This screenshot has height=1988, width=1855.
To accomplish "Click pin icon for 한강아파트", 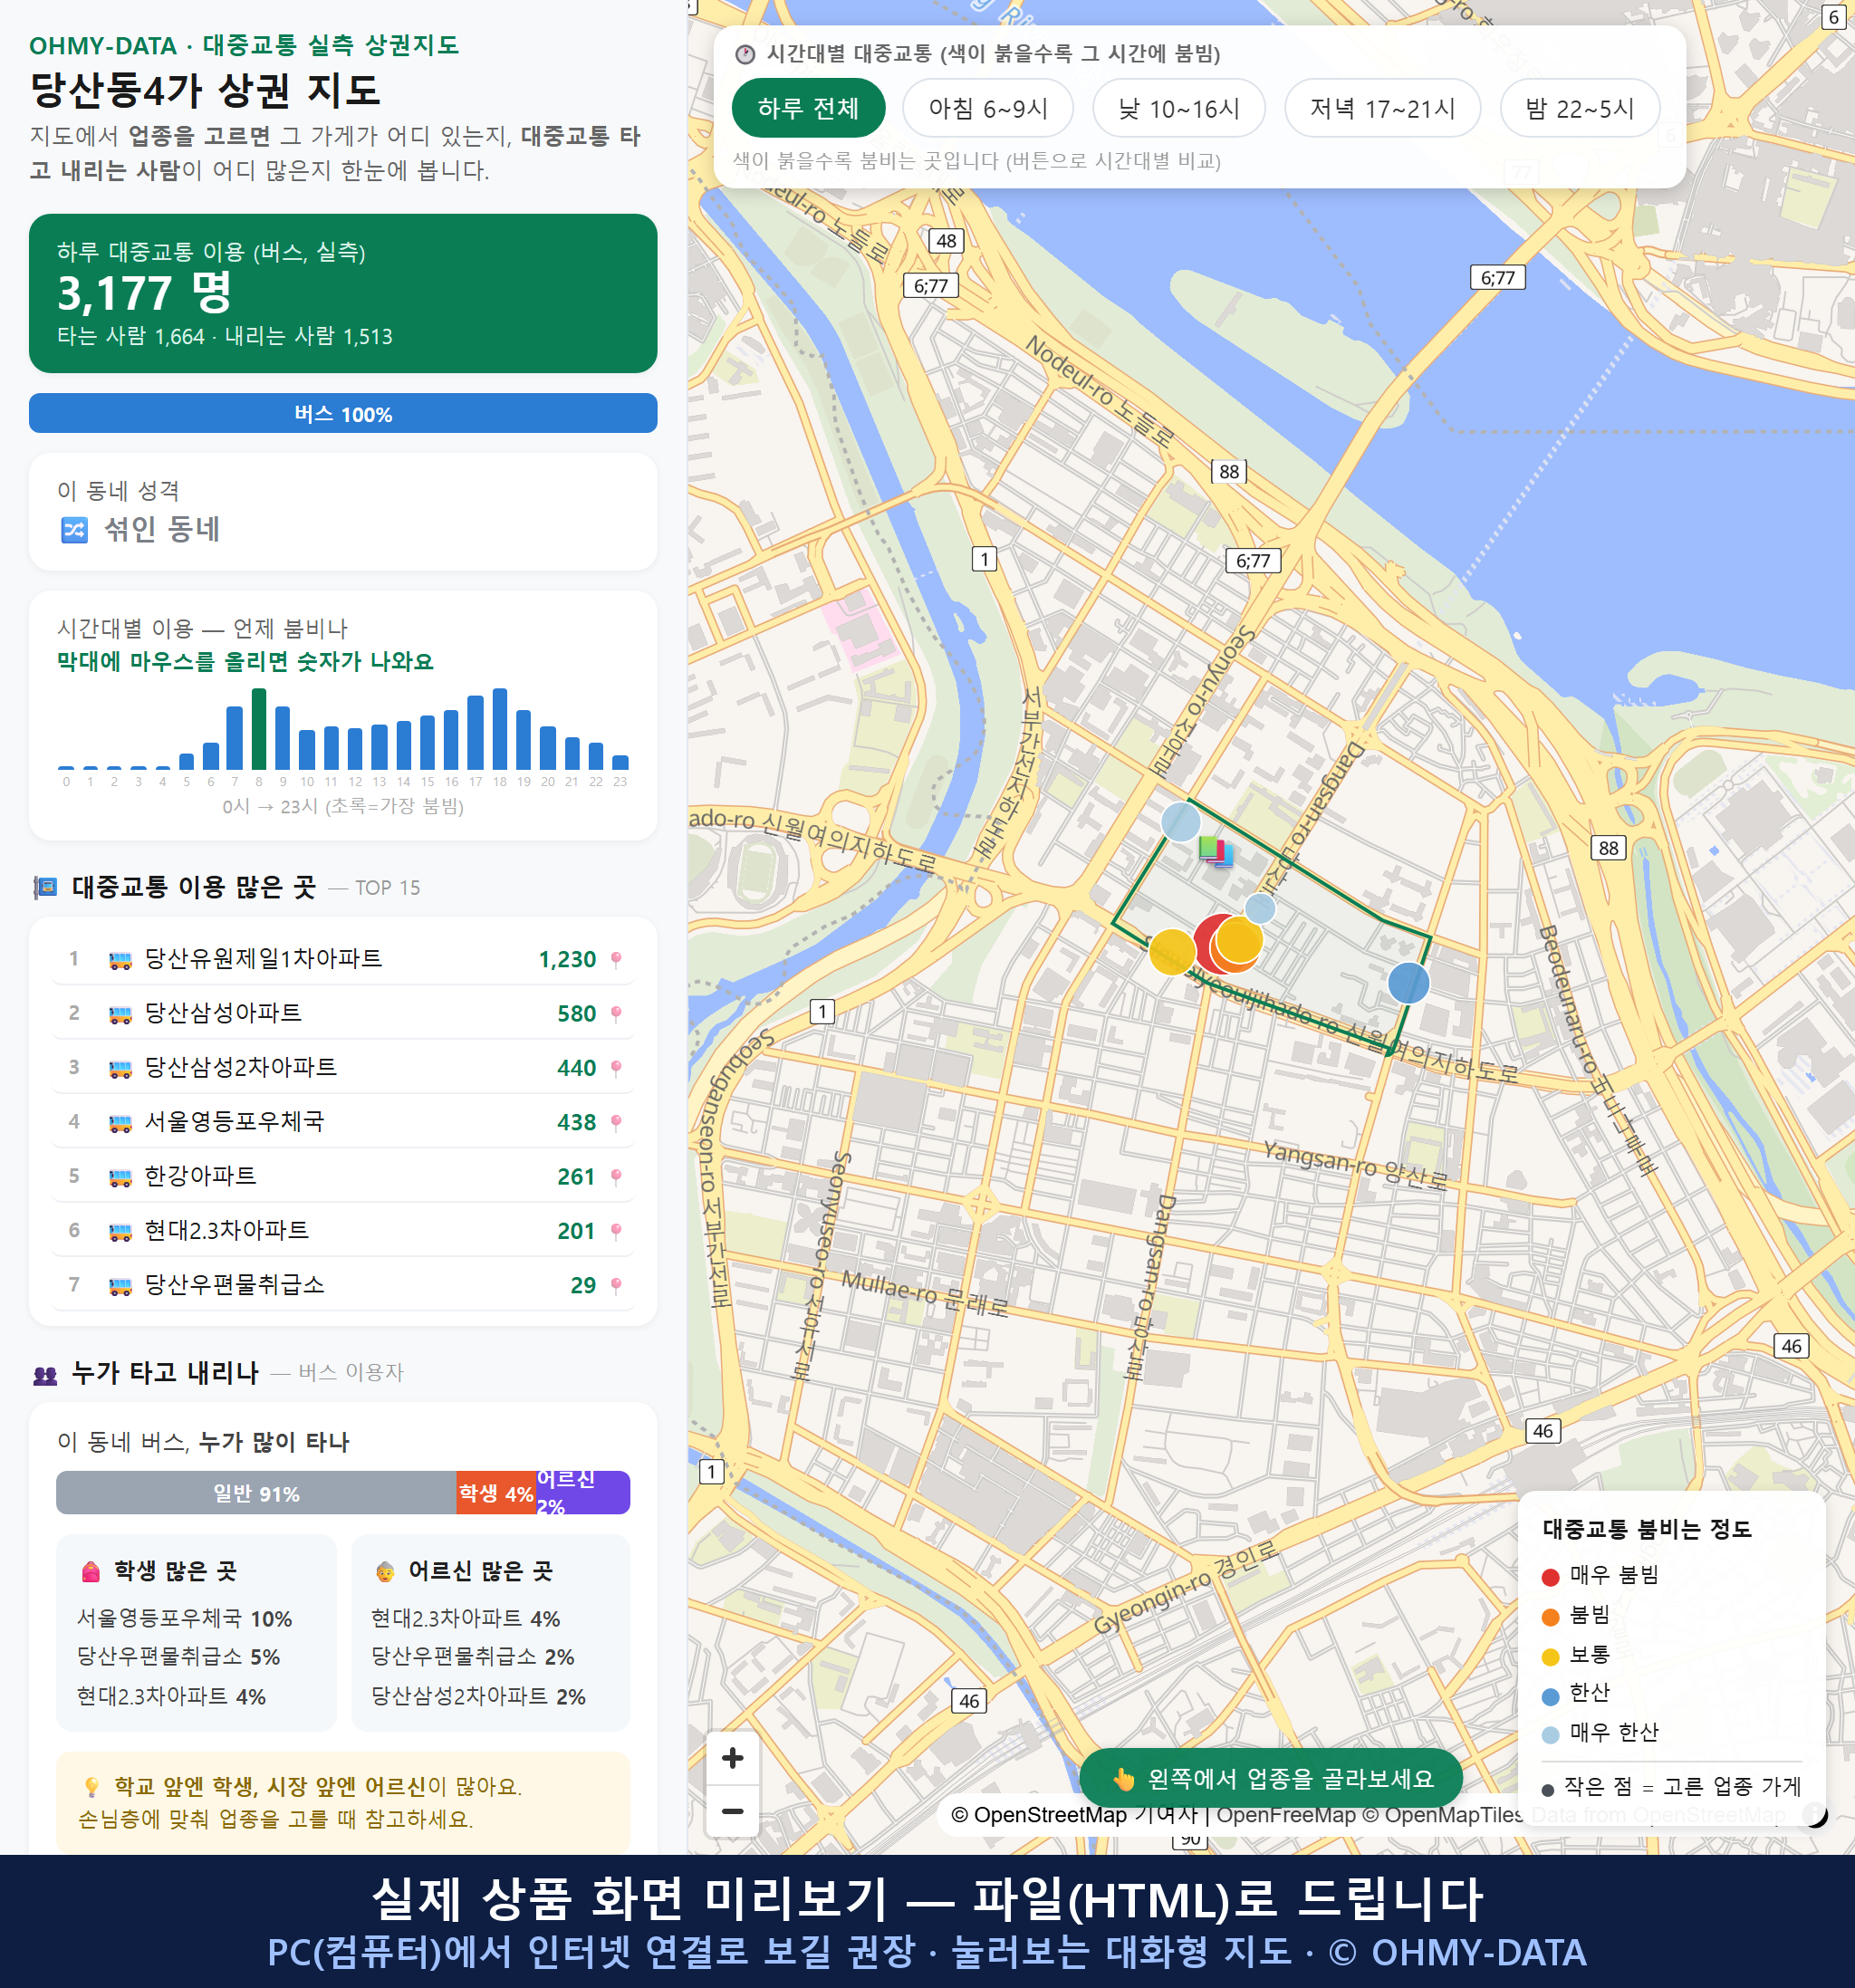I will click(x=616, y=1177).
